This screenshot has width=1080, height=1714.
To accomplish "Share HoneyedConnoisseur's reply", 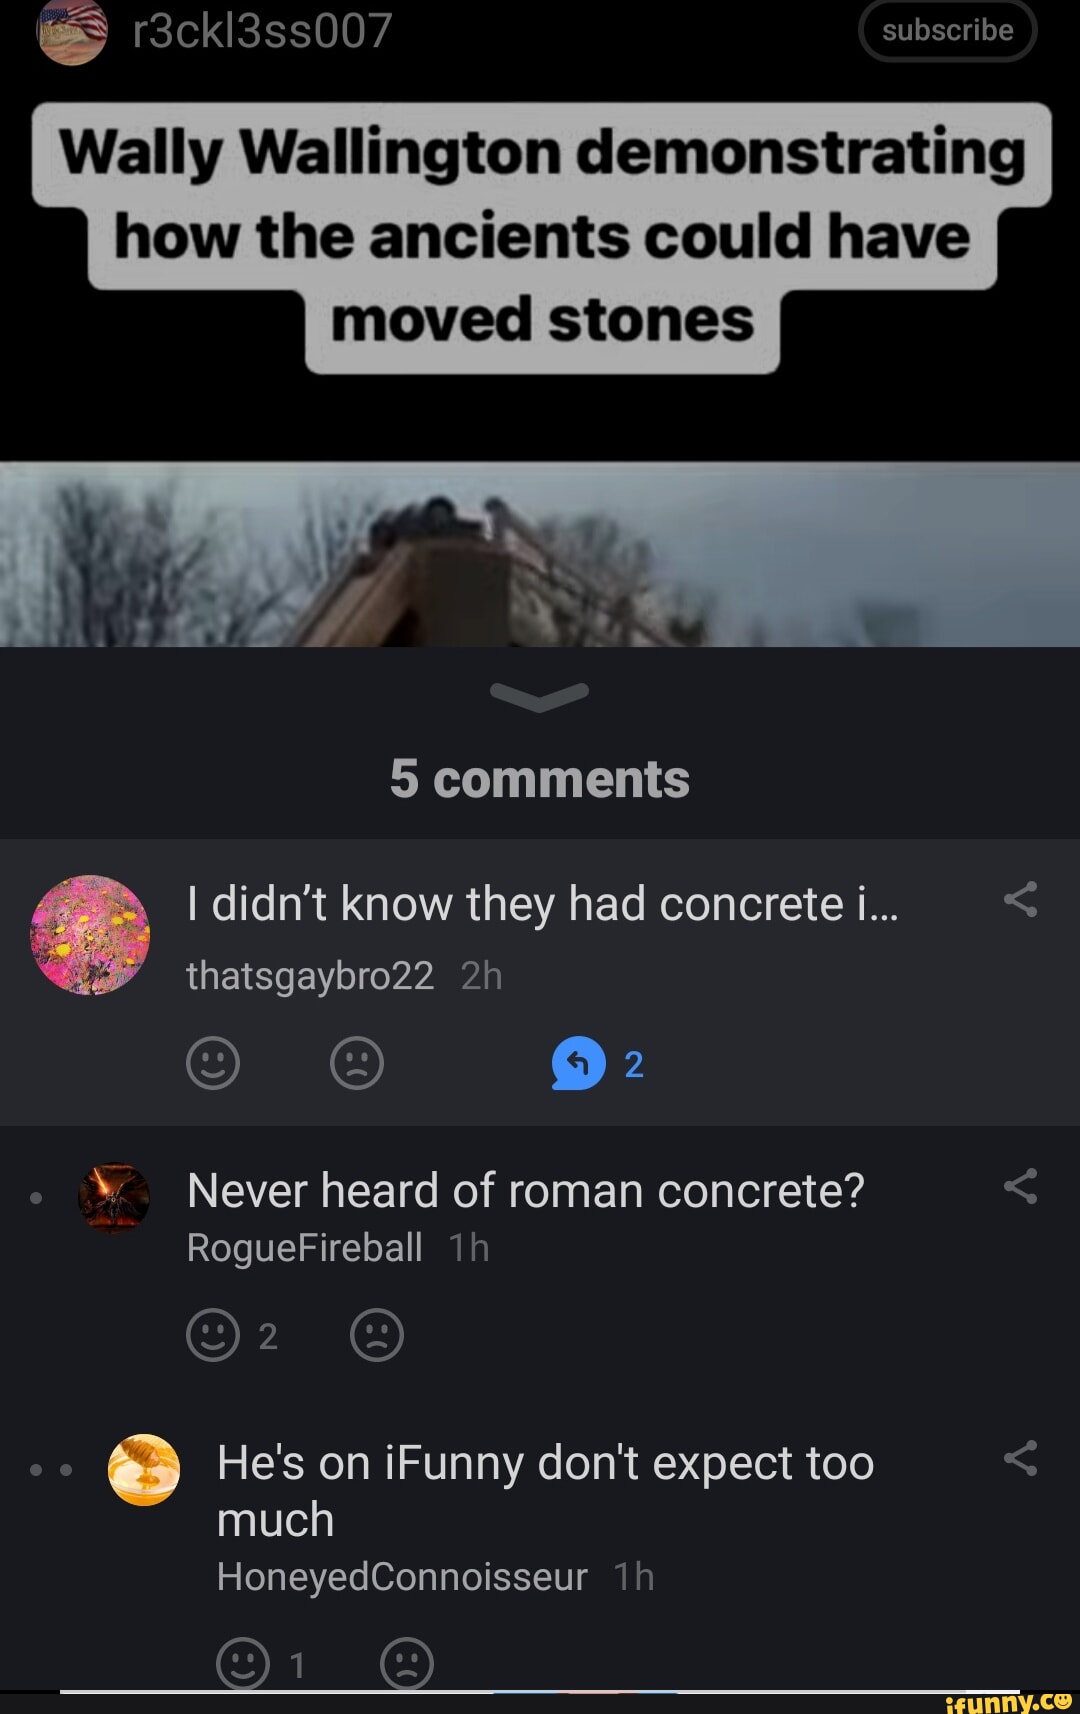I will pos(1021,1458).
